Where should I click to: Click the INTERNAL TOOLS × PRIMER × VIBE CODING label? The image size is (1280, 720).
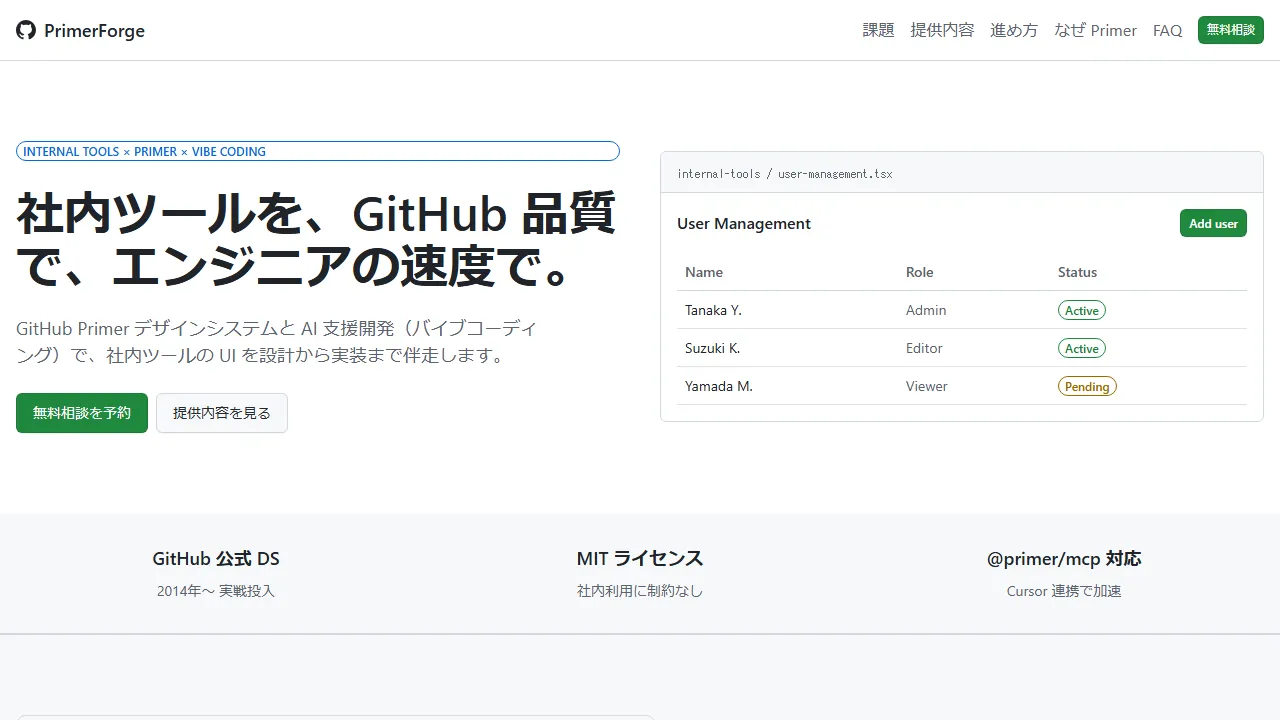point(318,152)
